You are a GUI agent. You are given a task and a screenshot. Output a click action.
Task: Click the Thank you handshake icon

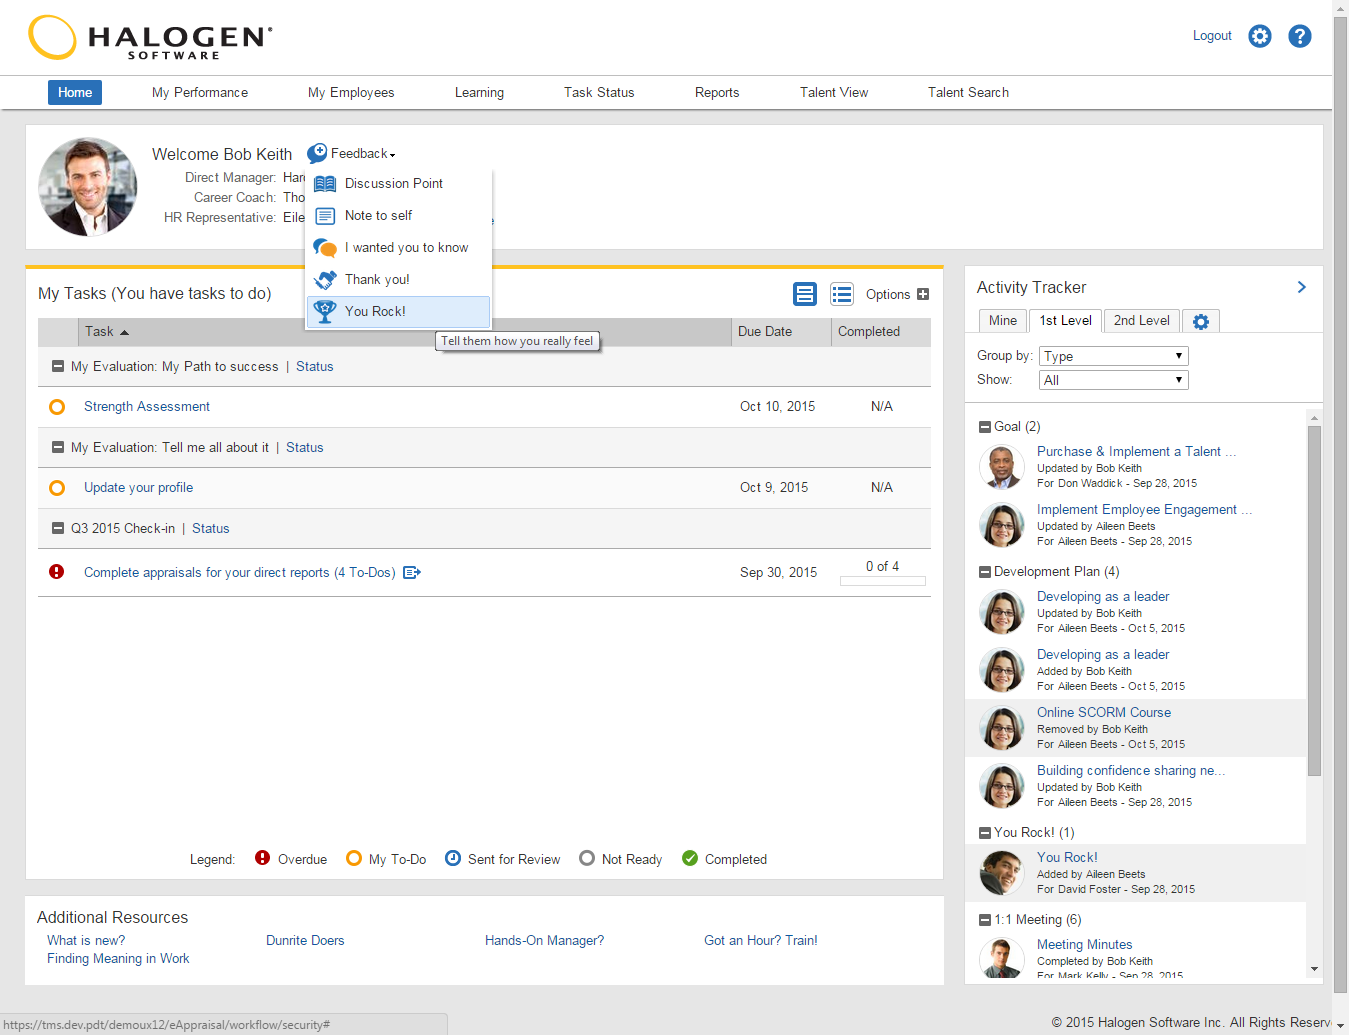[325, 280]
